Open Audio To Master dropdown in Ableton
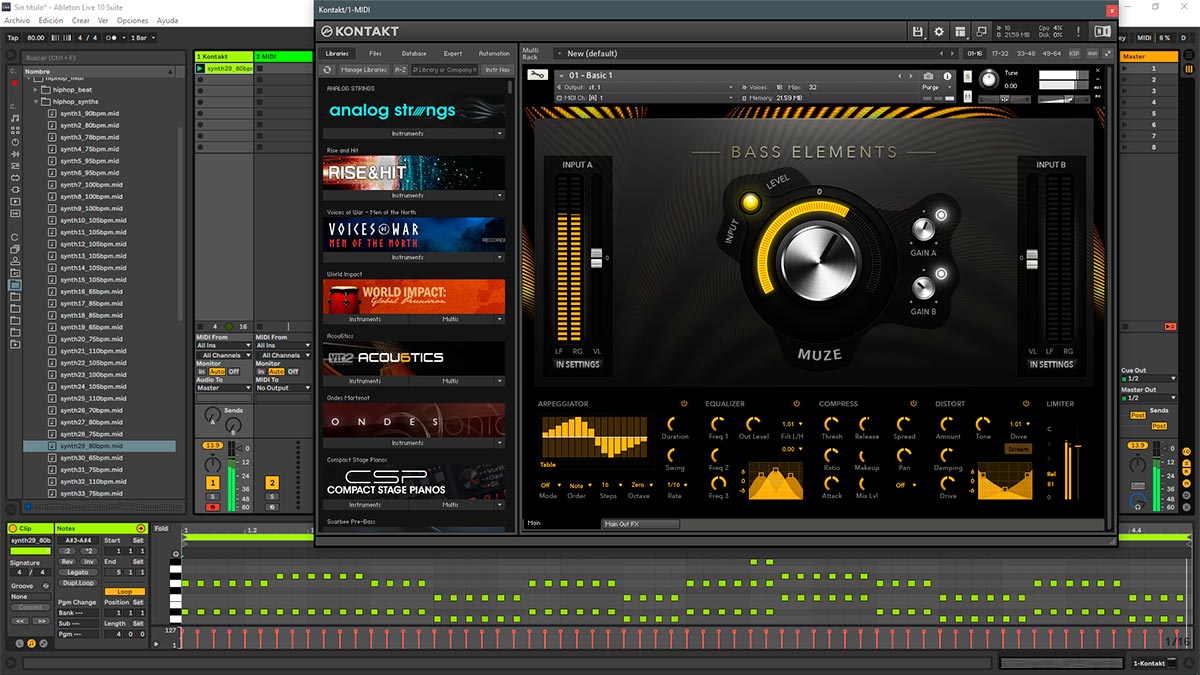 223,388
